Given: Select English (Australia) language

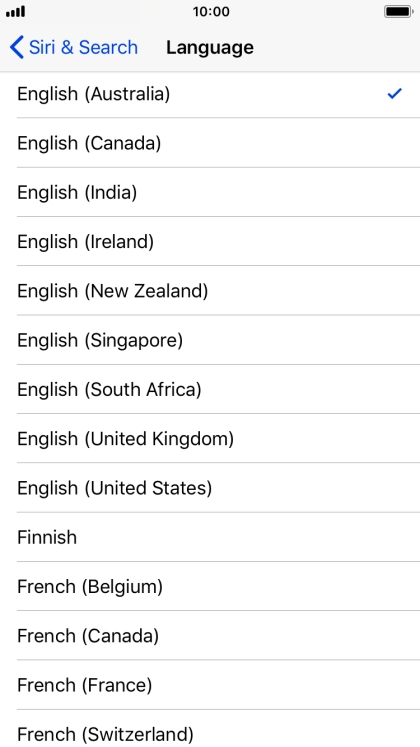Looking at the screenshot, I should click(x=210, y=94).
